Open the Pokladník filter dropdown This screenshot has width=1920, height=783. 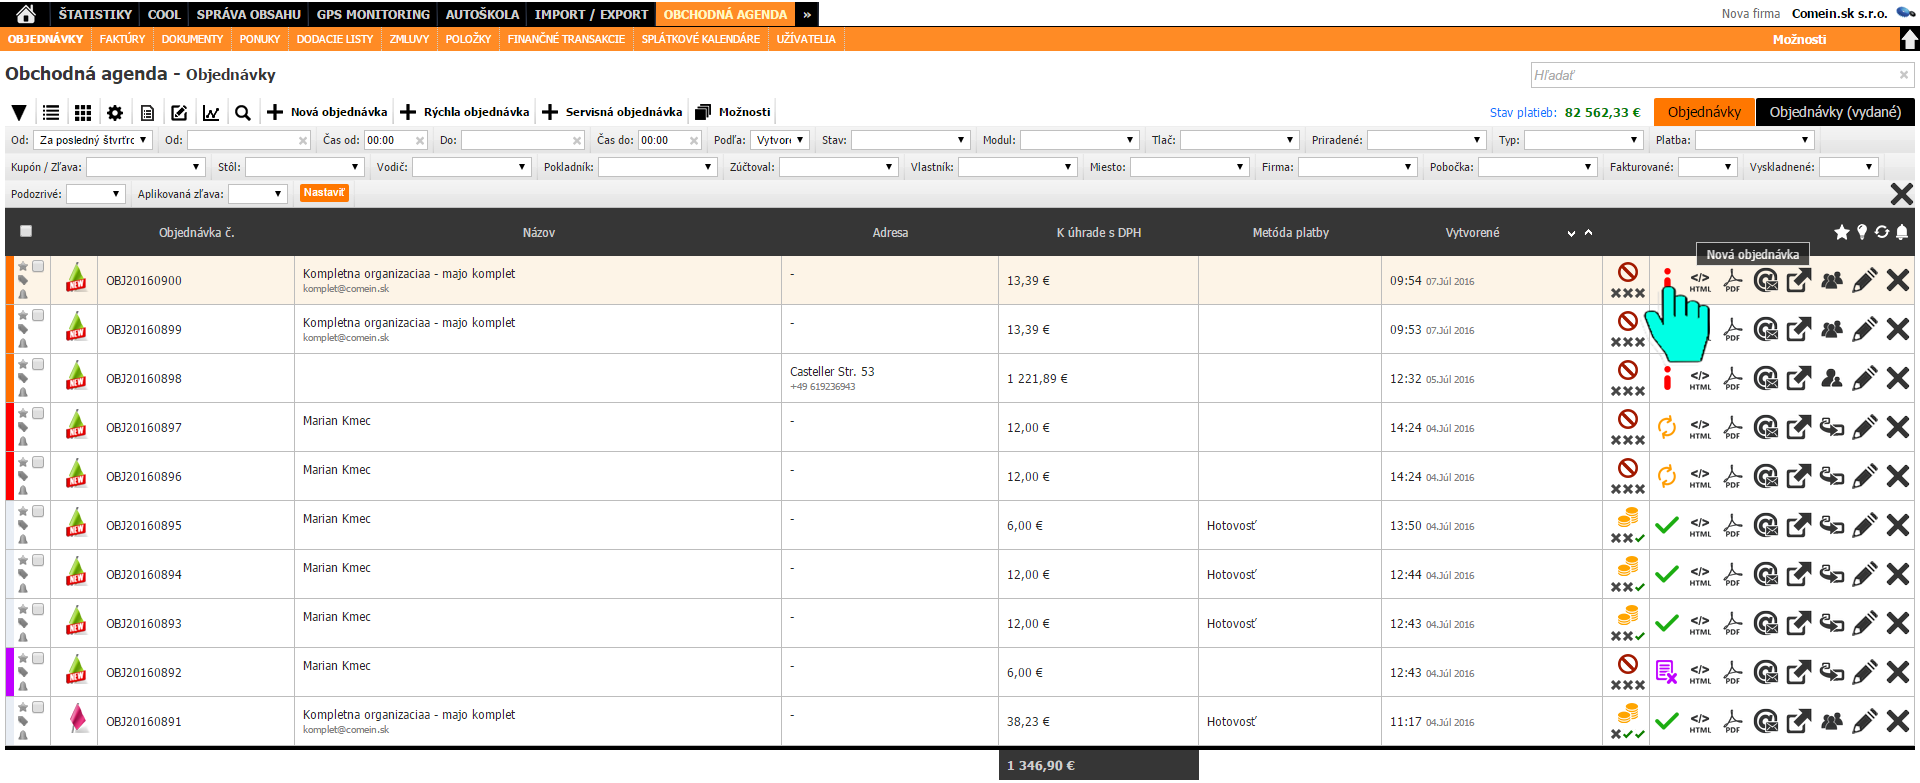[657, 168]
